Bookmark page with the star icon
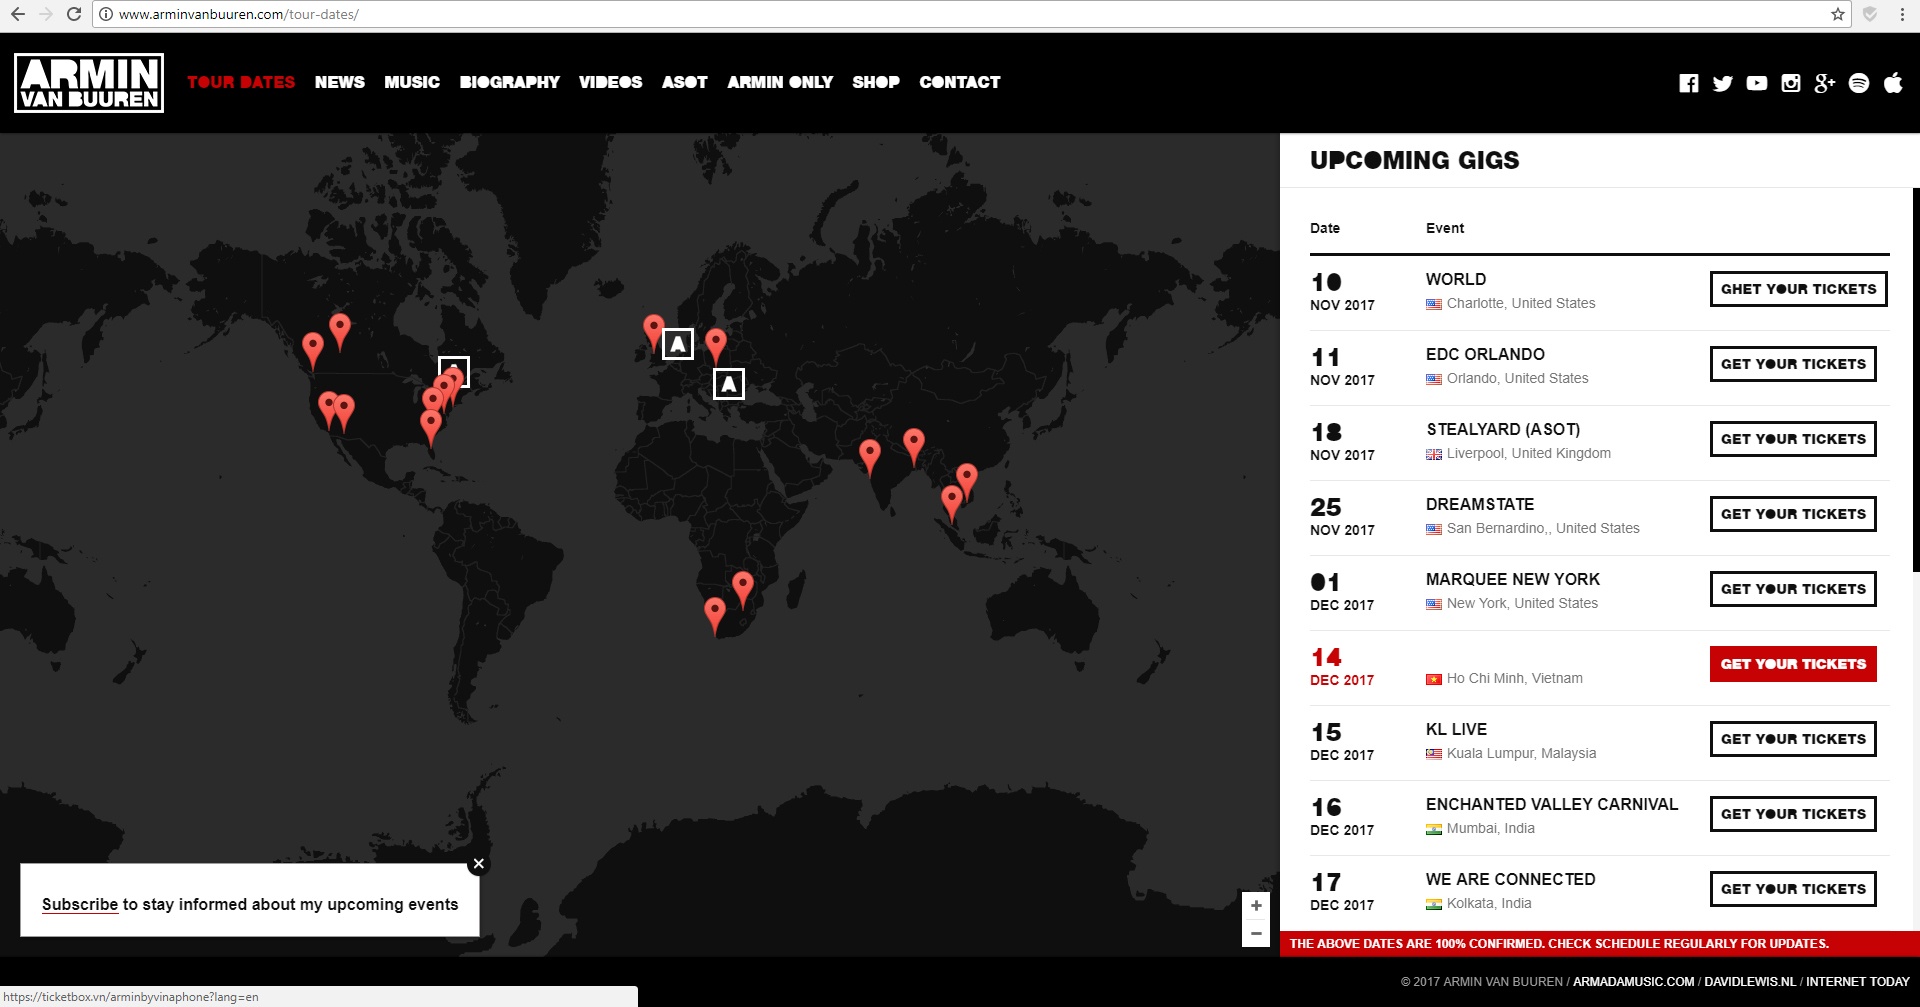 point(1837,14)
